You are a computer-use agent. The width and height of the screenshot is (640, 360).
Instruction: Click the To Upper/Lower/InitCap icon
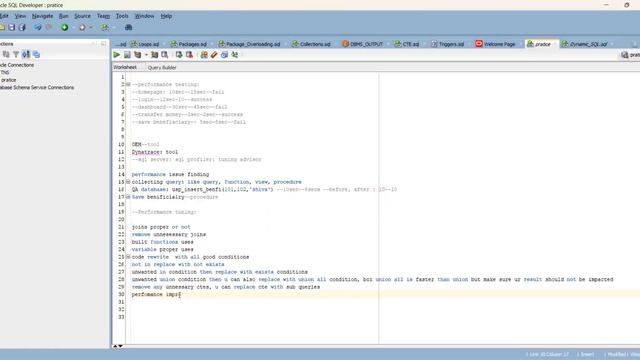pyautogui.click(x=235, y=55)
